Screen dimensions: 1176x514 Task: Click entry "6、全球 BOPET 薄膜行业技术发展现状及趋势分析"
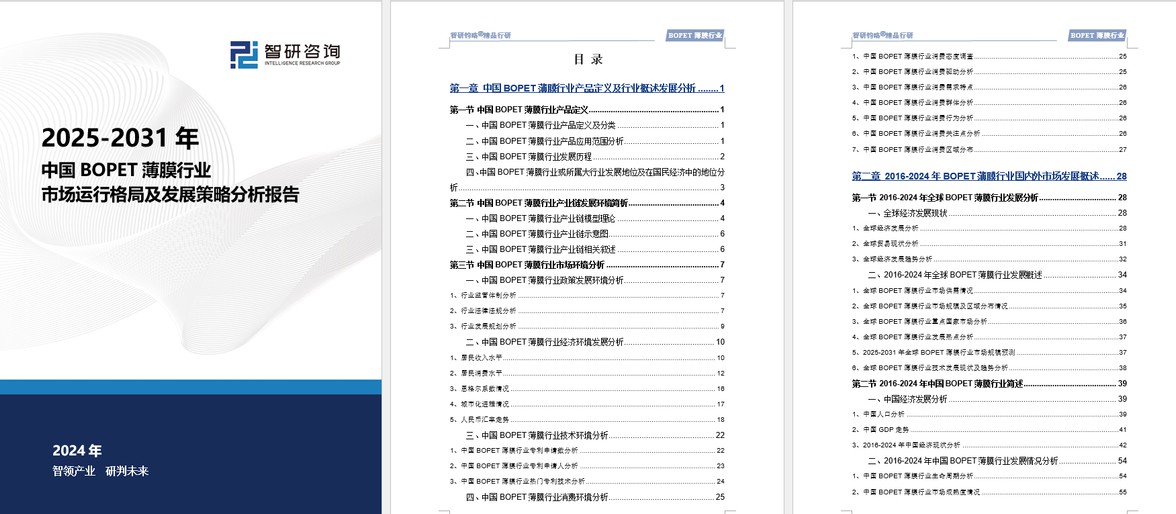(989, 368)
